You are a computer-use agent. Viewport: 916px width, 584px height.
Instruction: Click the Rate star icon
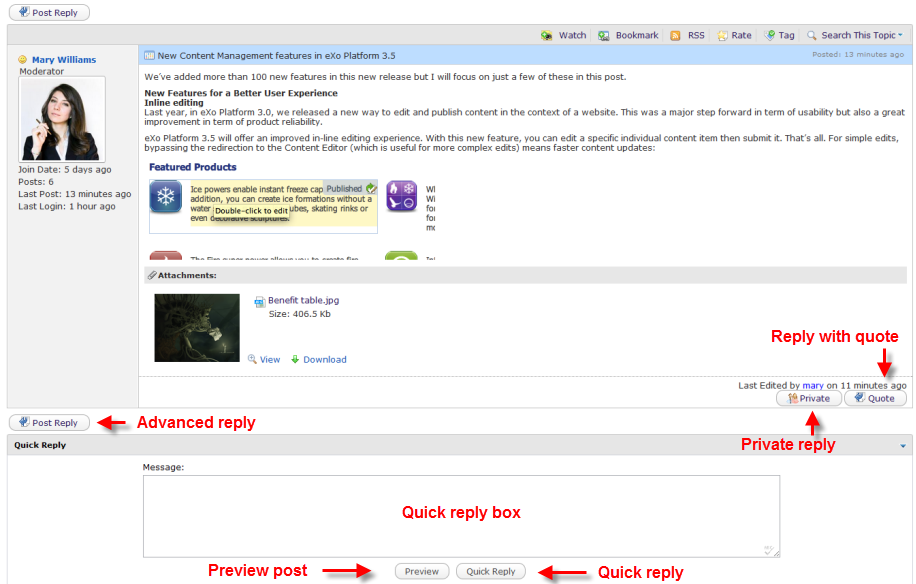(722, 35)
